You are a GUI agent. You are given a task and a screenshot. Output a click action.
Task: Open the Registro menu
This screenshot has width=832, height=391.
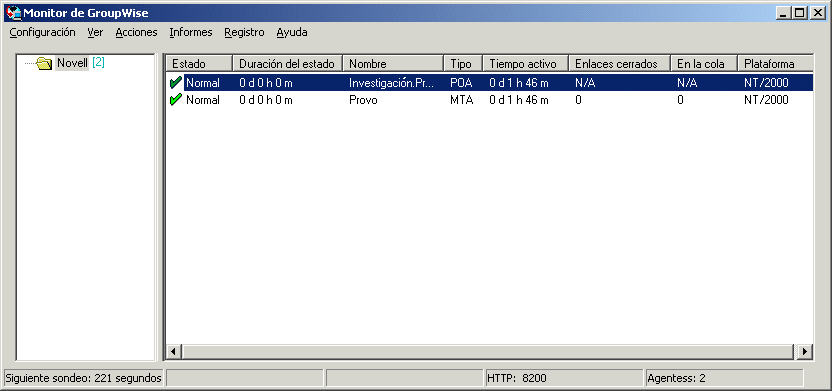click(x=244, y=32)
